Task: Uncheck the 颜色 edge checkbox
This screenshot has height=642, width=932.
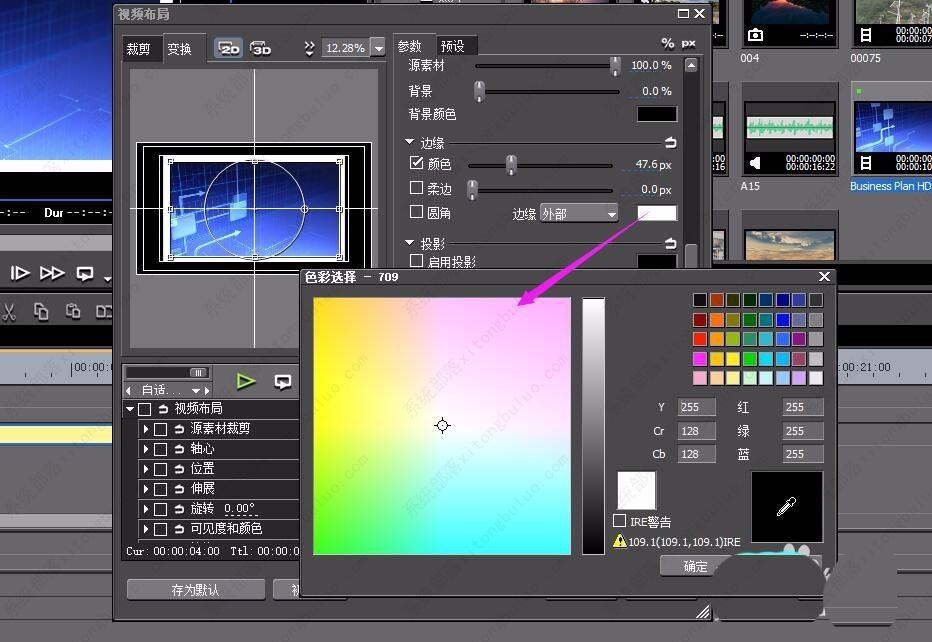Action: coord(417,162)
